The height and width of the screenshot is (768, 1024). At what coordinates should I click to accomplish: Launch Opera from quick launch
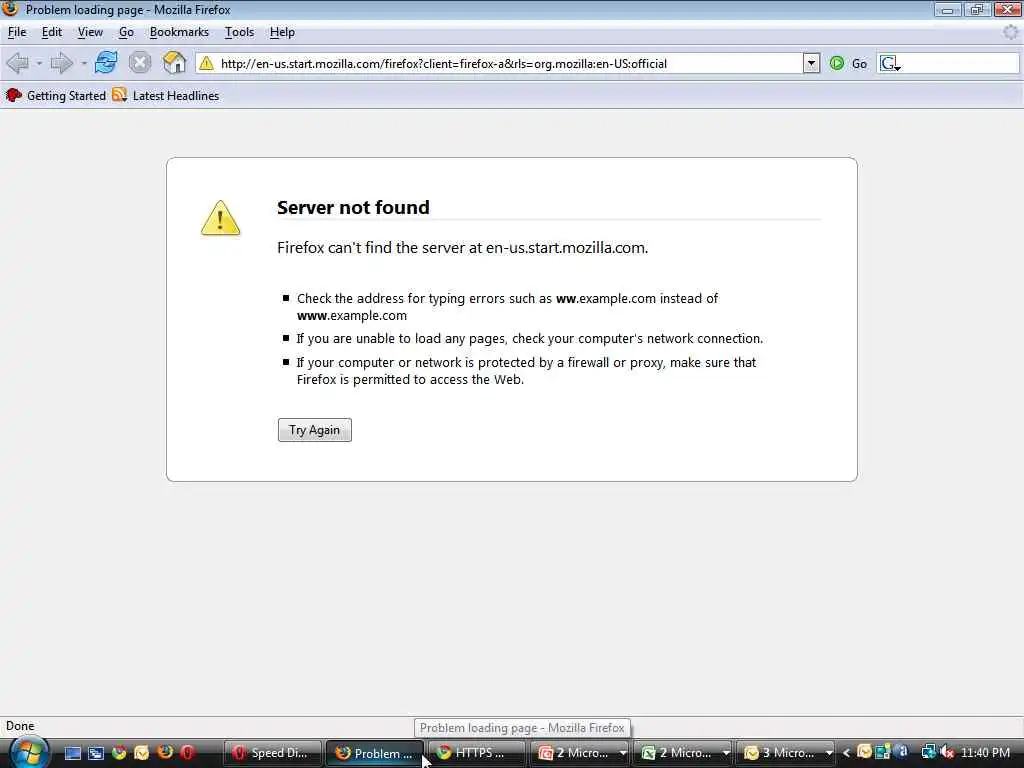click(187, 753)
